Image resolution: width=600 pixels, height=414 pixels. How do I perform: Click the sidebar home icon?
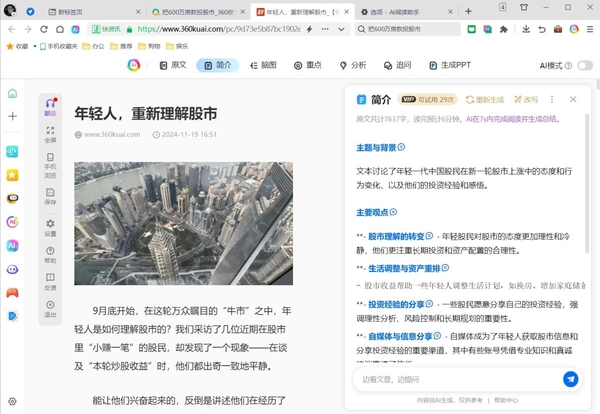click(x=13, y=93)
